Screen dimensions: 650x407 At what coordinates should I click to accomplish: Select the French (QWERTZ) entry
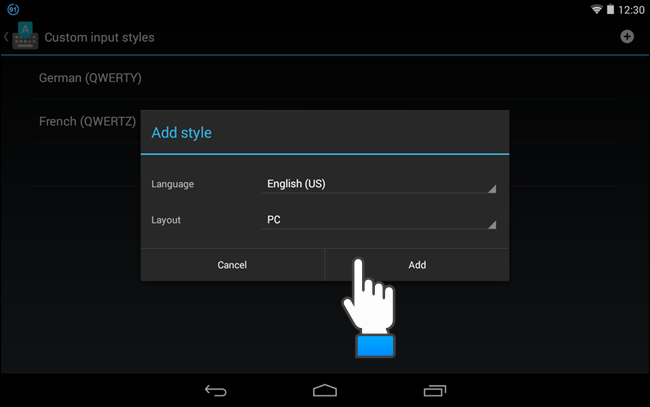(x=87, y=121)
